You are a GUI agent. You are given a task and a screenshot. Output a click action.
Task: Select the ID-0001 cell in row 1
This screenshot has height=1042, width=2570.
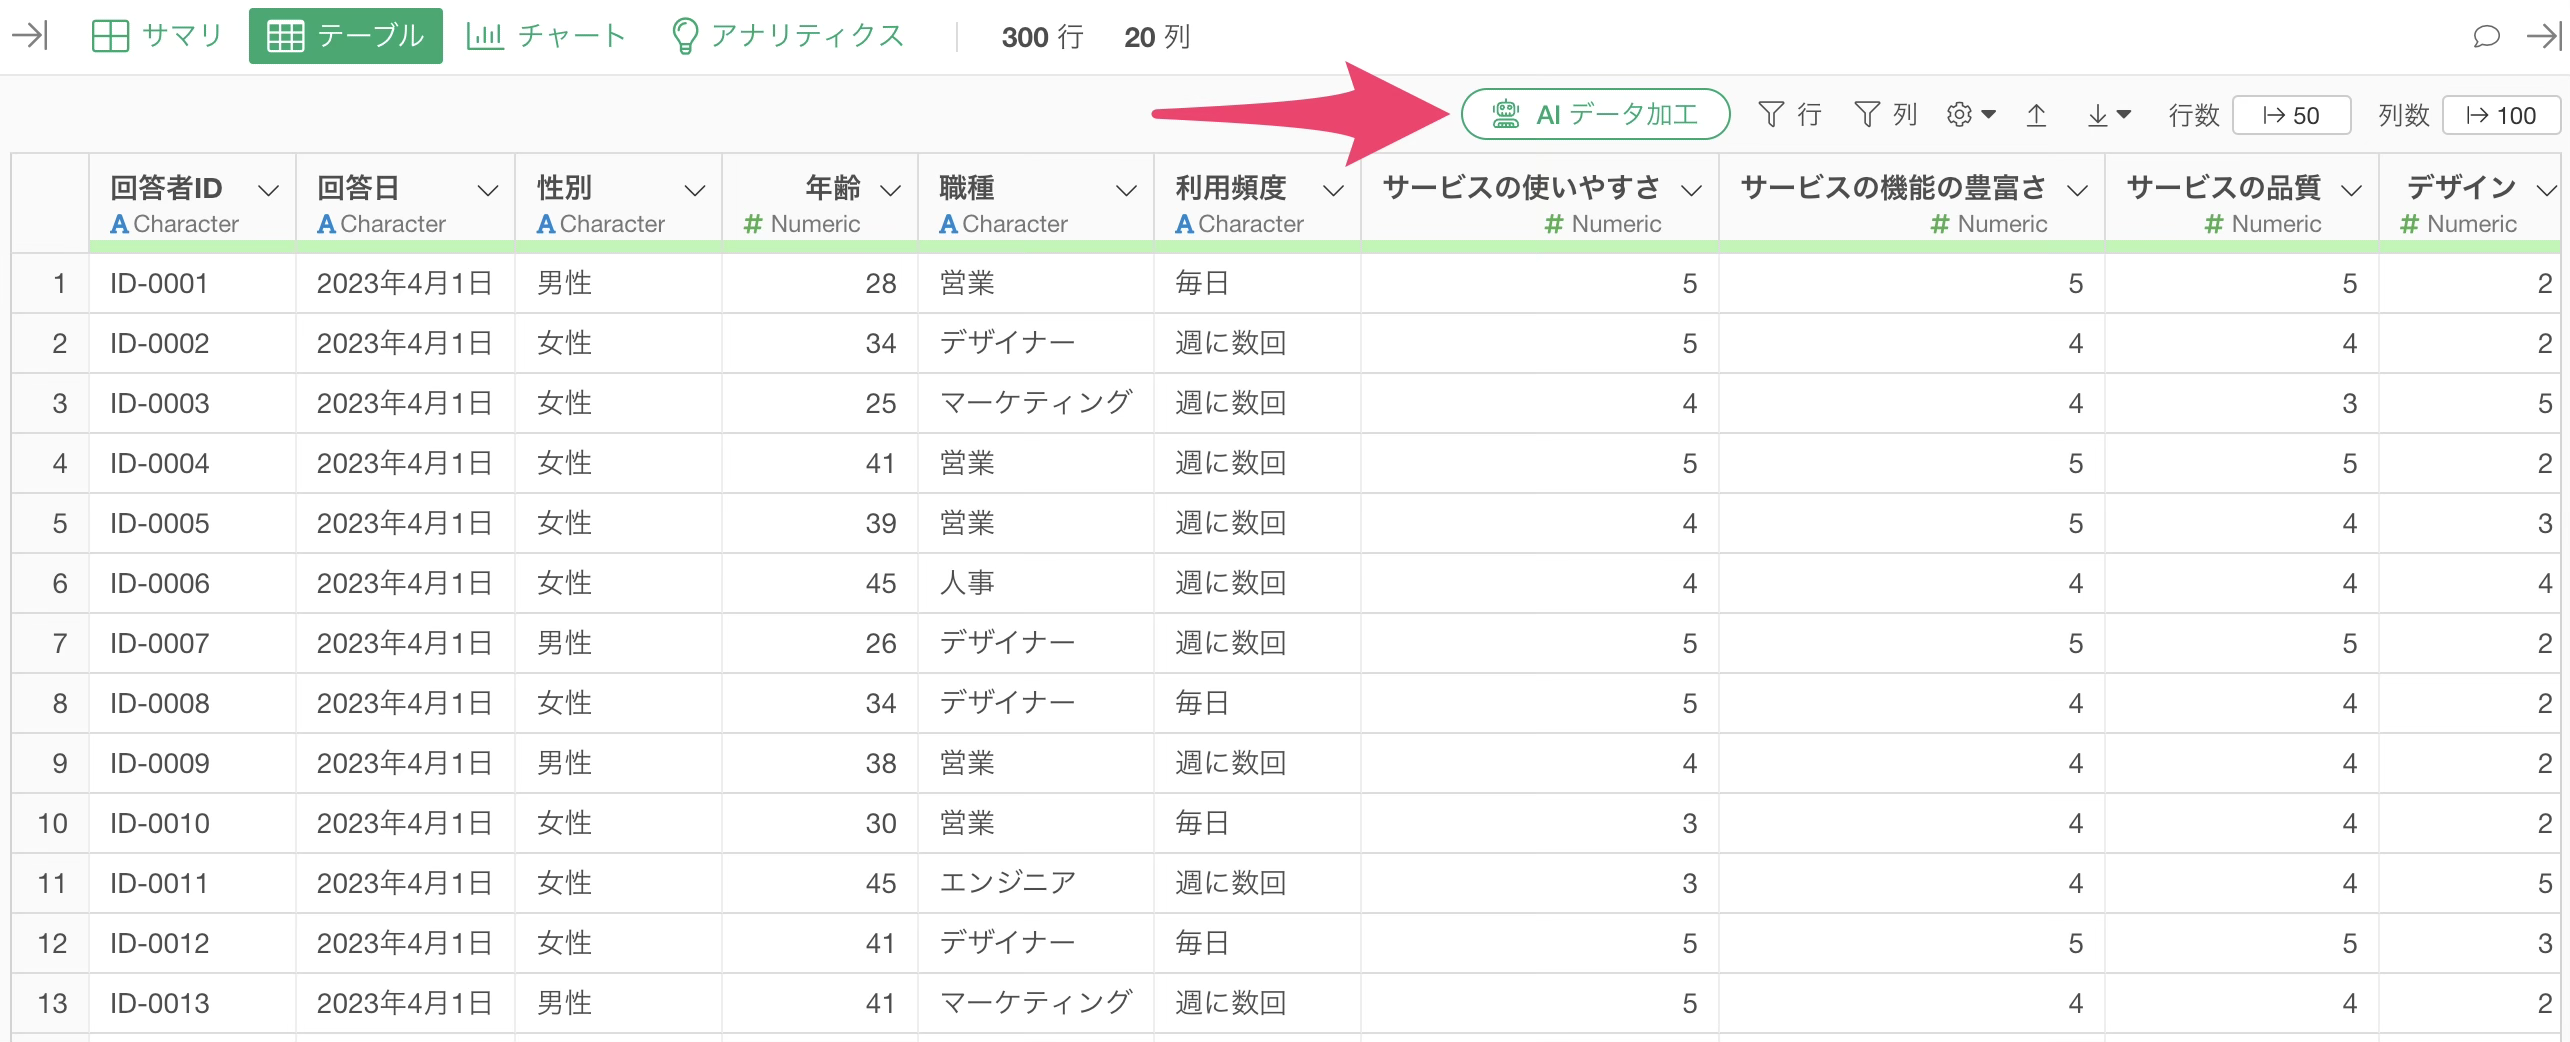click(x=160, y=284)
